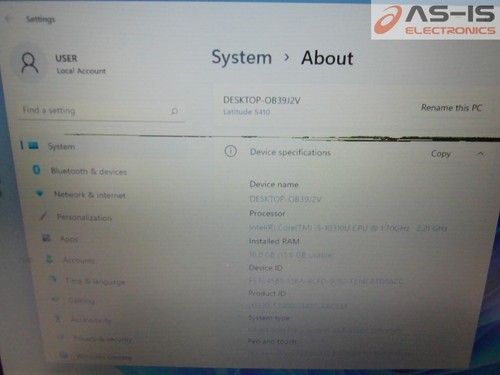Click the Device specifications info icon

pyautogui.click(x=230, y=151)
